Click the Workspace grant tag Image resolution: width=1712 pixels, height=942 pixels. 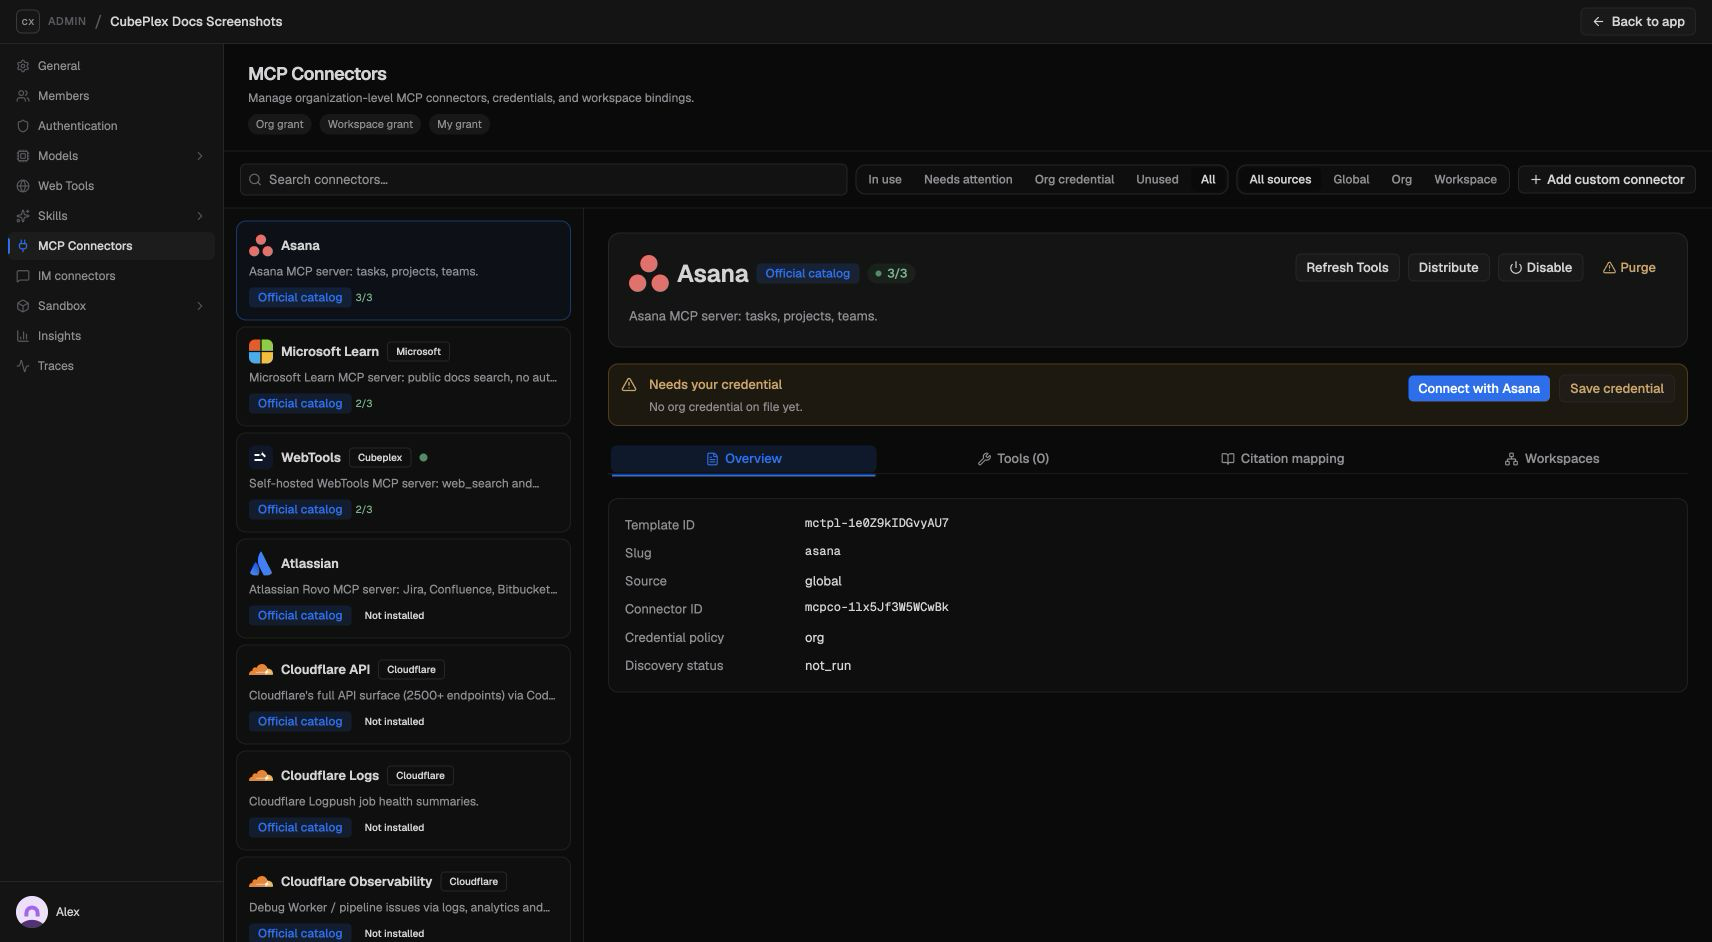point(370,125)
